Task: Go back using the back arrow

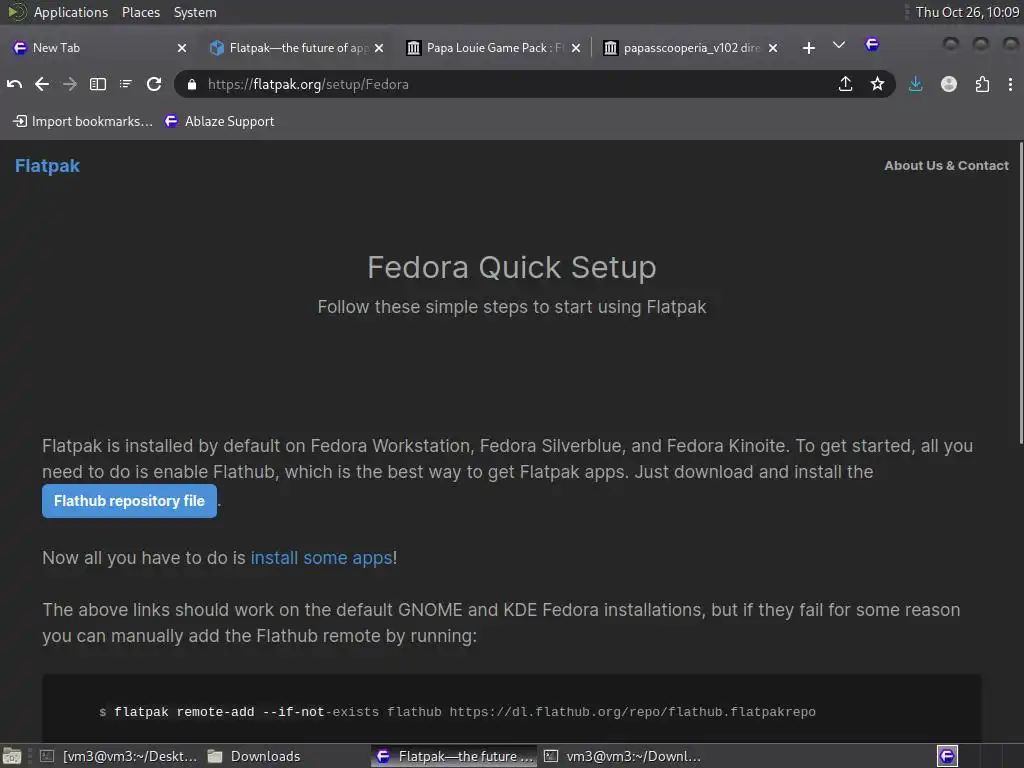Action: (42, 84)
